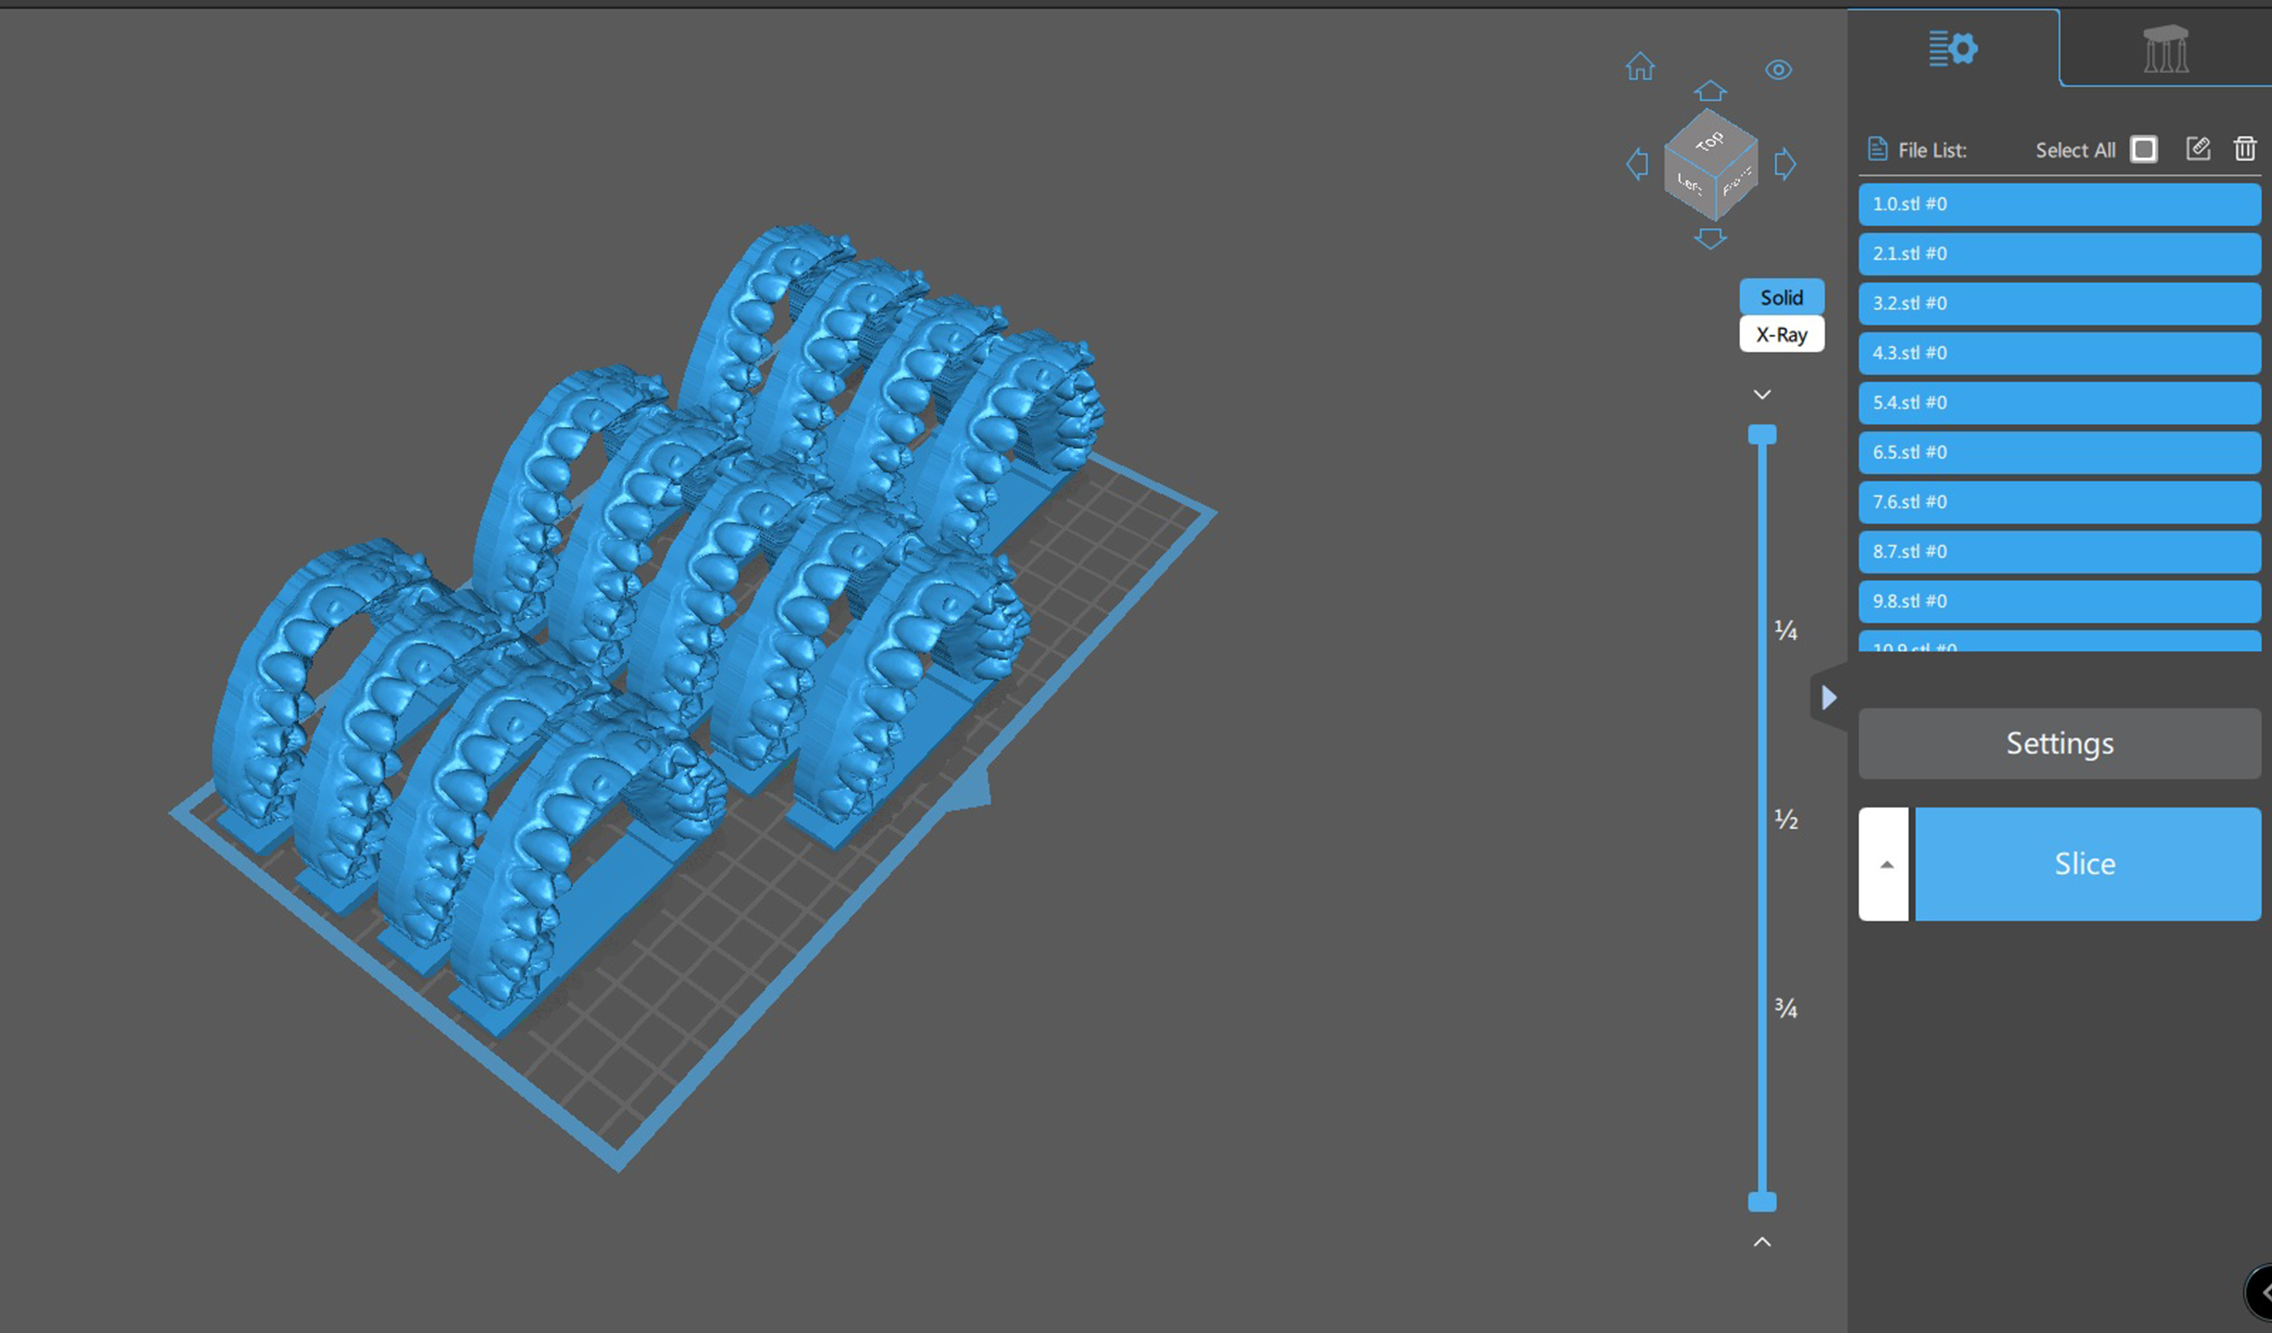Open the slice settings tab

point(1953,48)
